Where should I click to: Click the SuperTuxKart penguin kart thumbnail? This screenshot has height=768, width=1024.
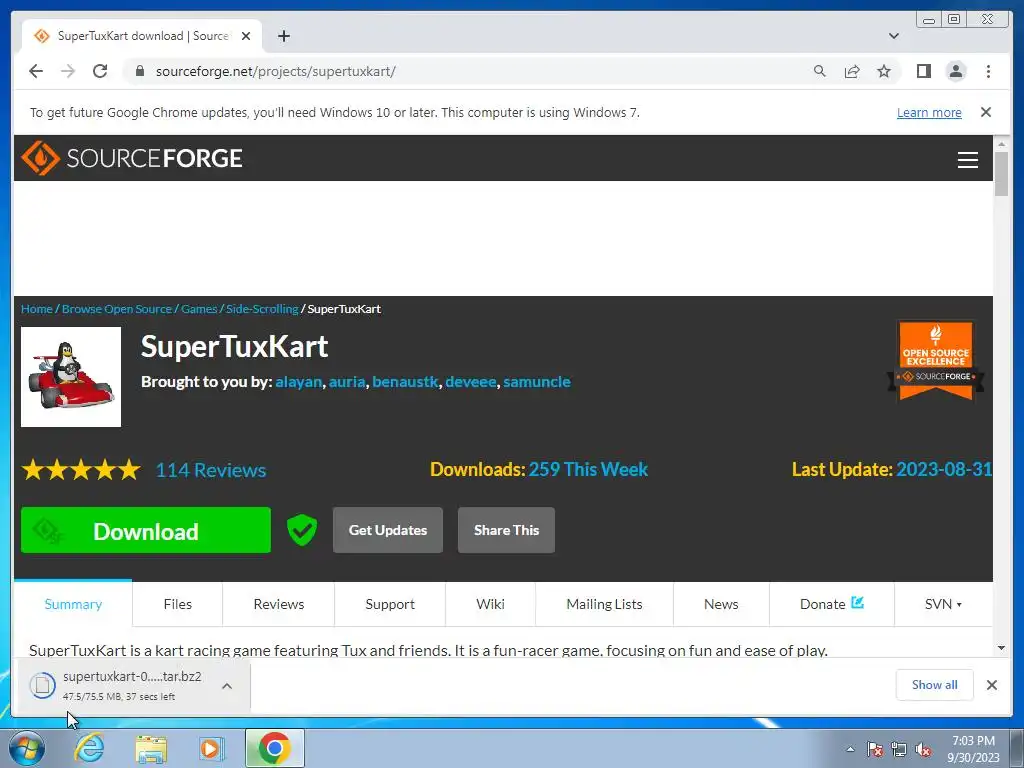(71, 377)
